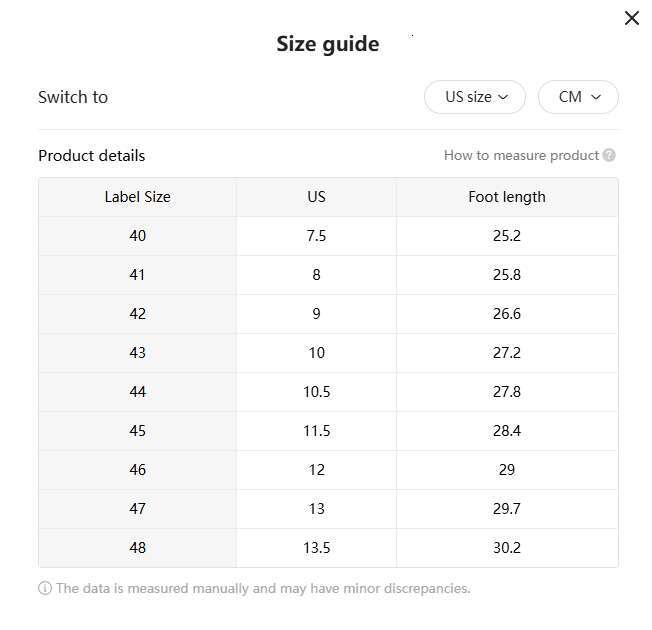Open the US size dropdown
The height and width of the screenshot is (630, 652).
(x=474, y=97)
